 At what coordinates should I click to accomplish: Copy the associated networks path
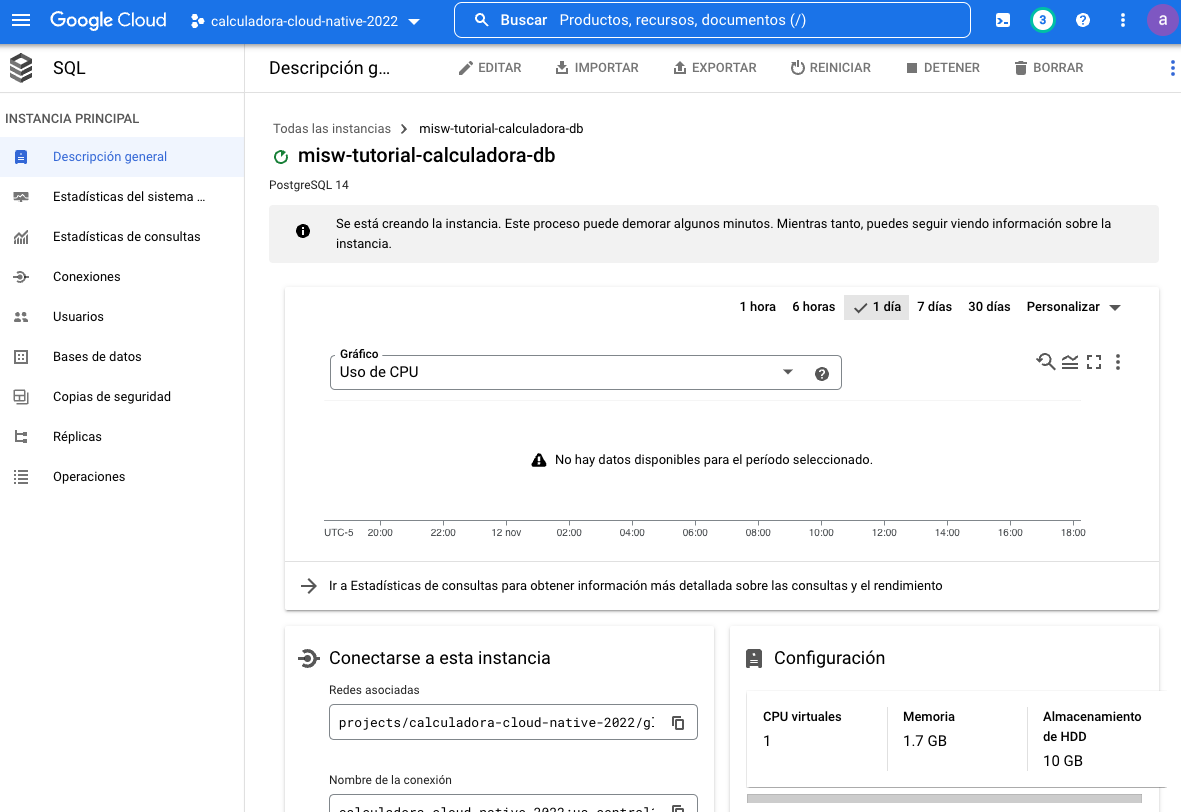coord(678,722)
